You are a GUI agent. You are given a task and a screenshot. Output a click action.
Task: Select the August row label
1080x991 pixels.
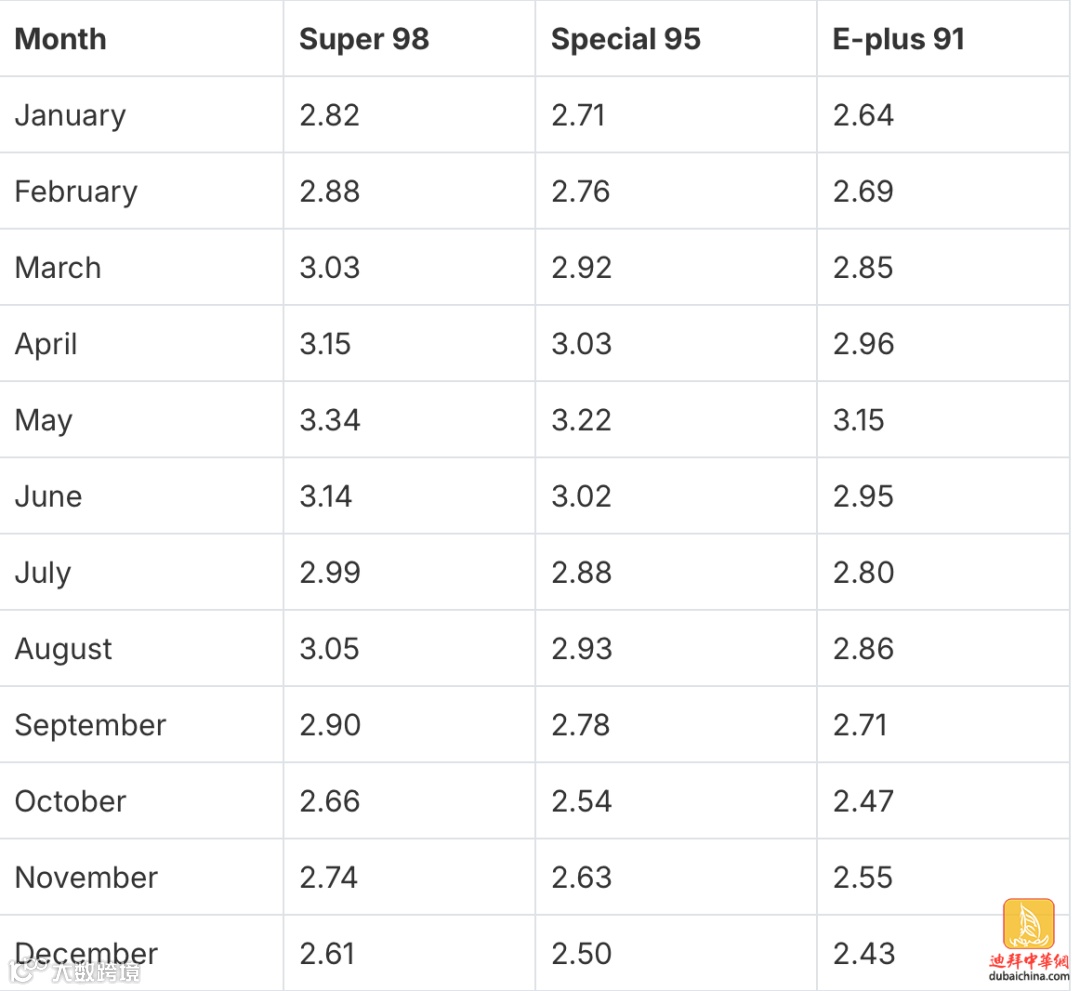63,649
